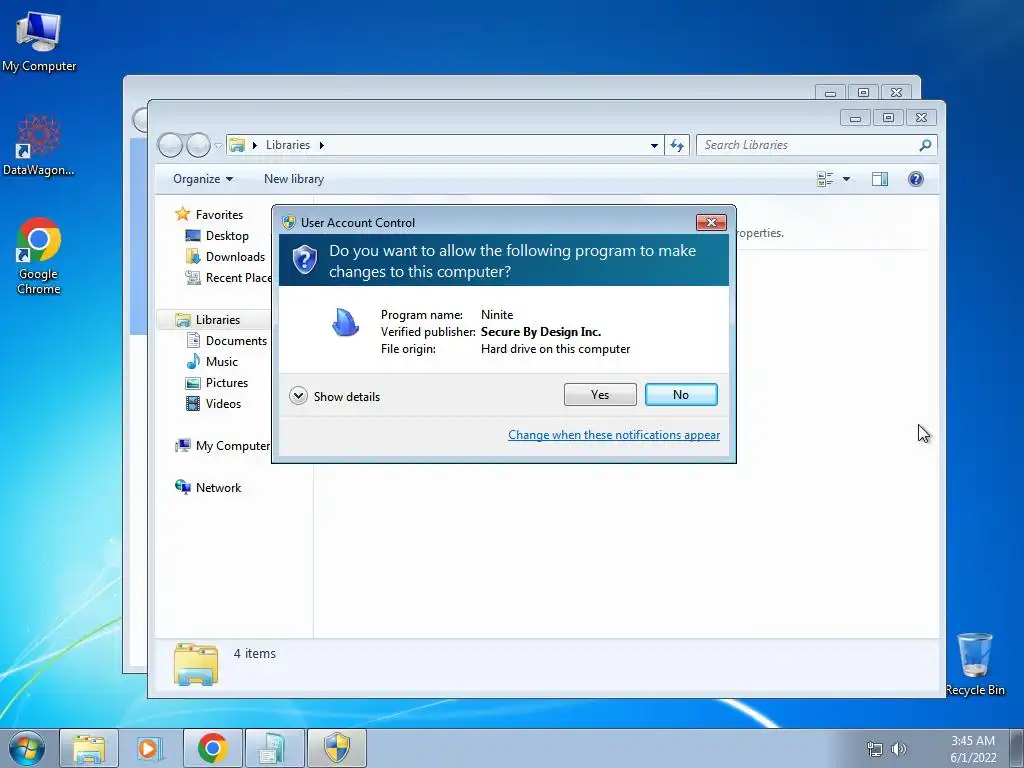Click the Network globe icon
The image size is (1024, 768).
pos(182,487)
